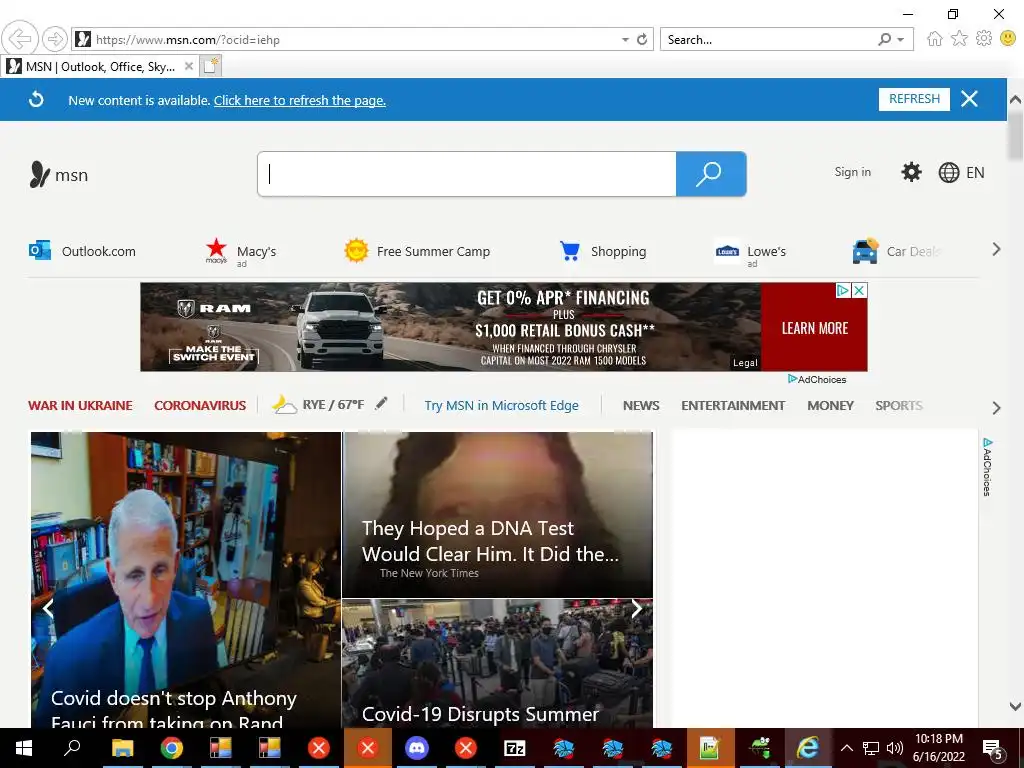Go back using the browser back arrow
The width and height of the screenshot is (1024, 768).
[20, 39]
